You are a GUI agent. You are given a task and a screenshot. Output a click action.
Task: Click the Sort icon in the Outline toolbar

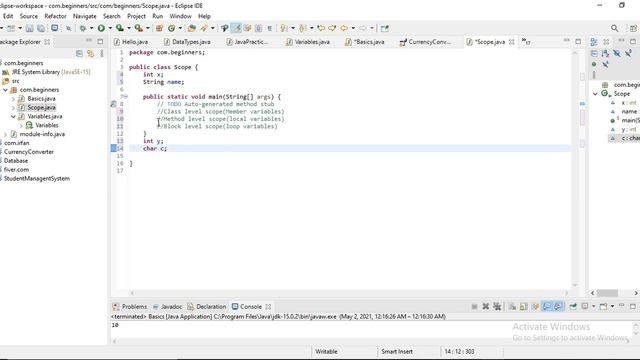[x=605, y=53]
